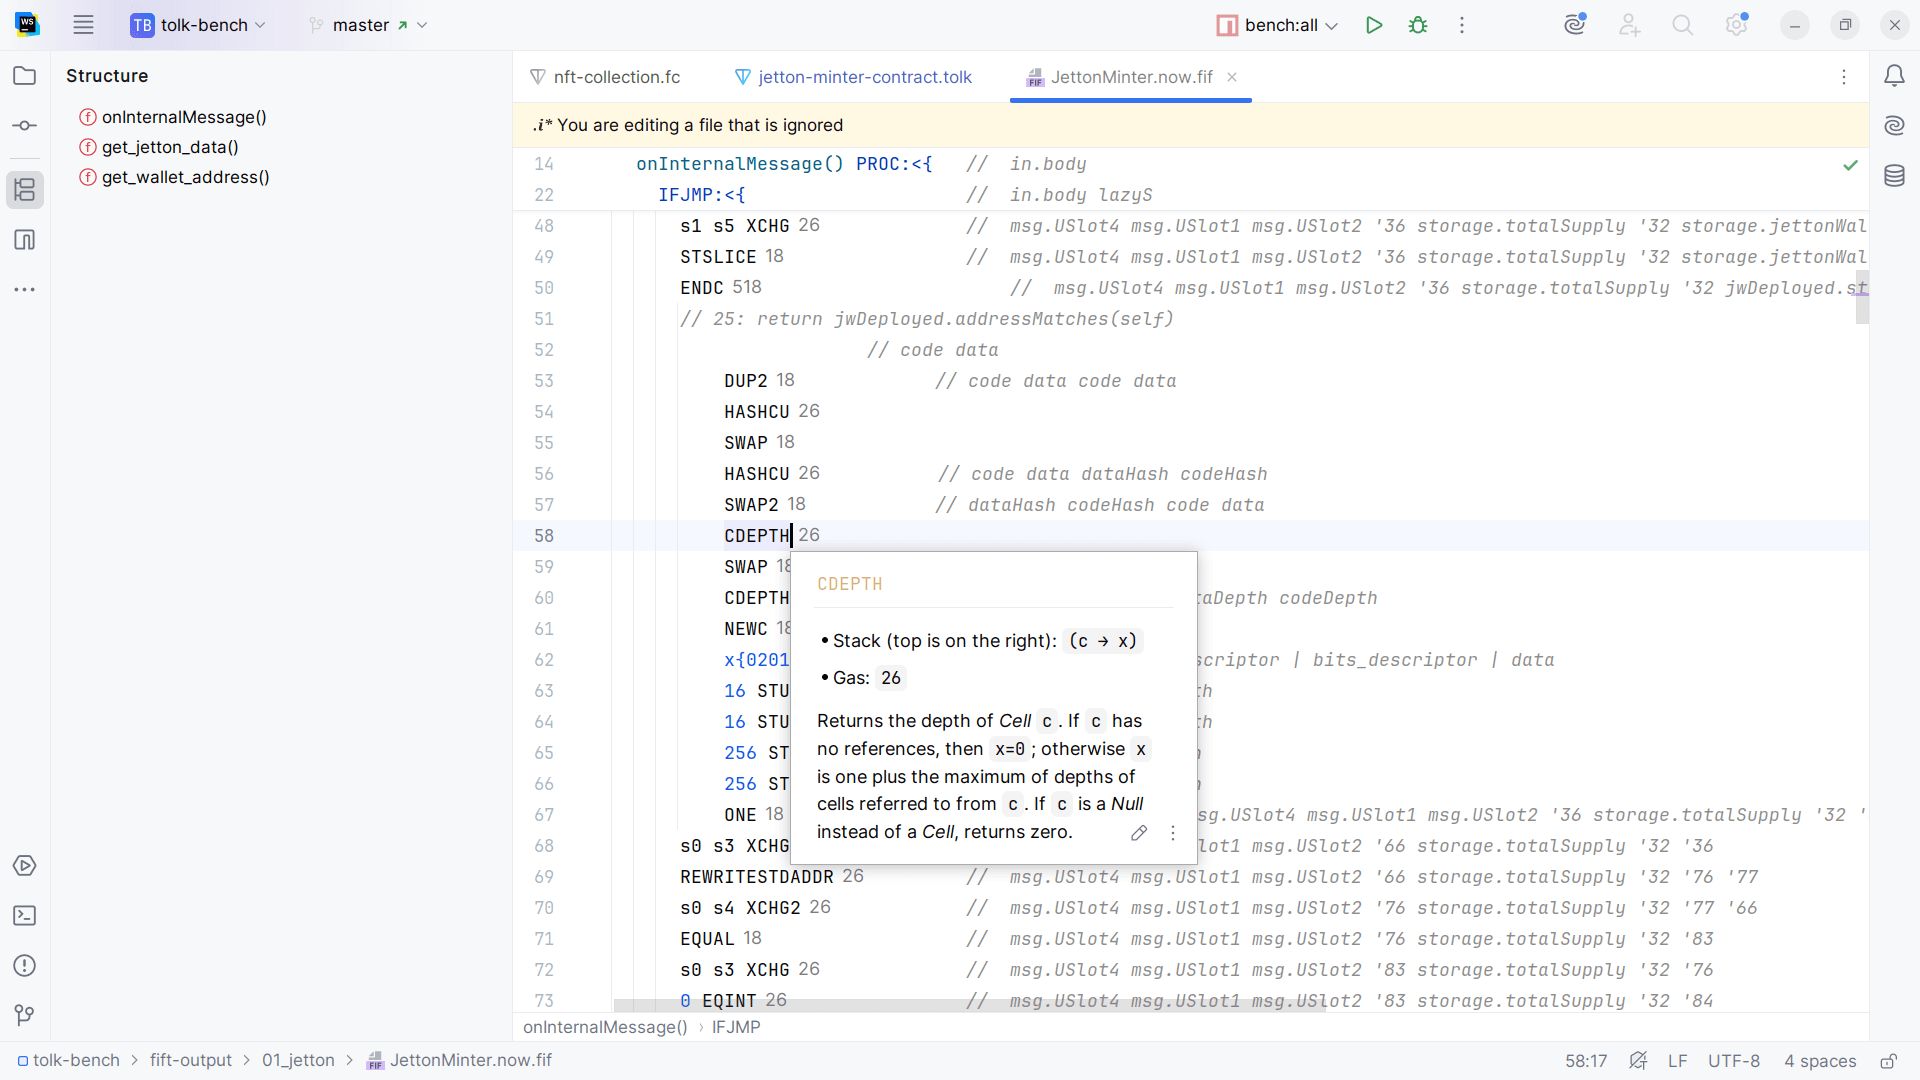This screenshot has height=1080, width=1920.
Task: Open the Project tool window folder icon
Action: click(25, 76)
